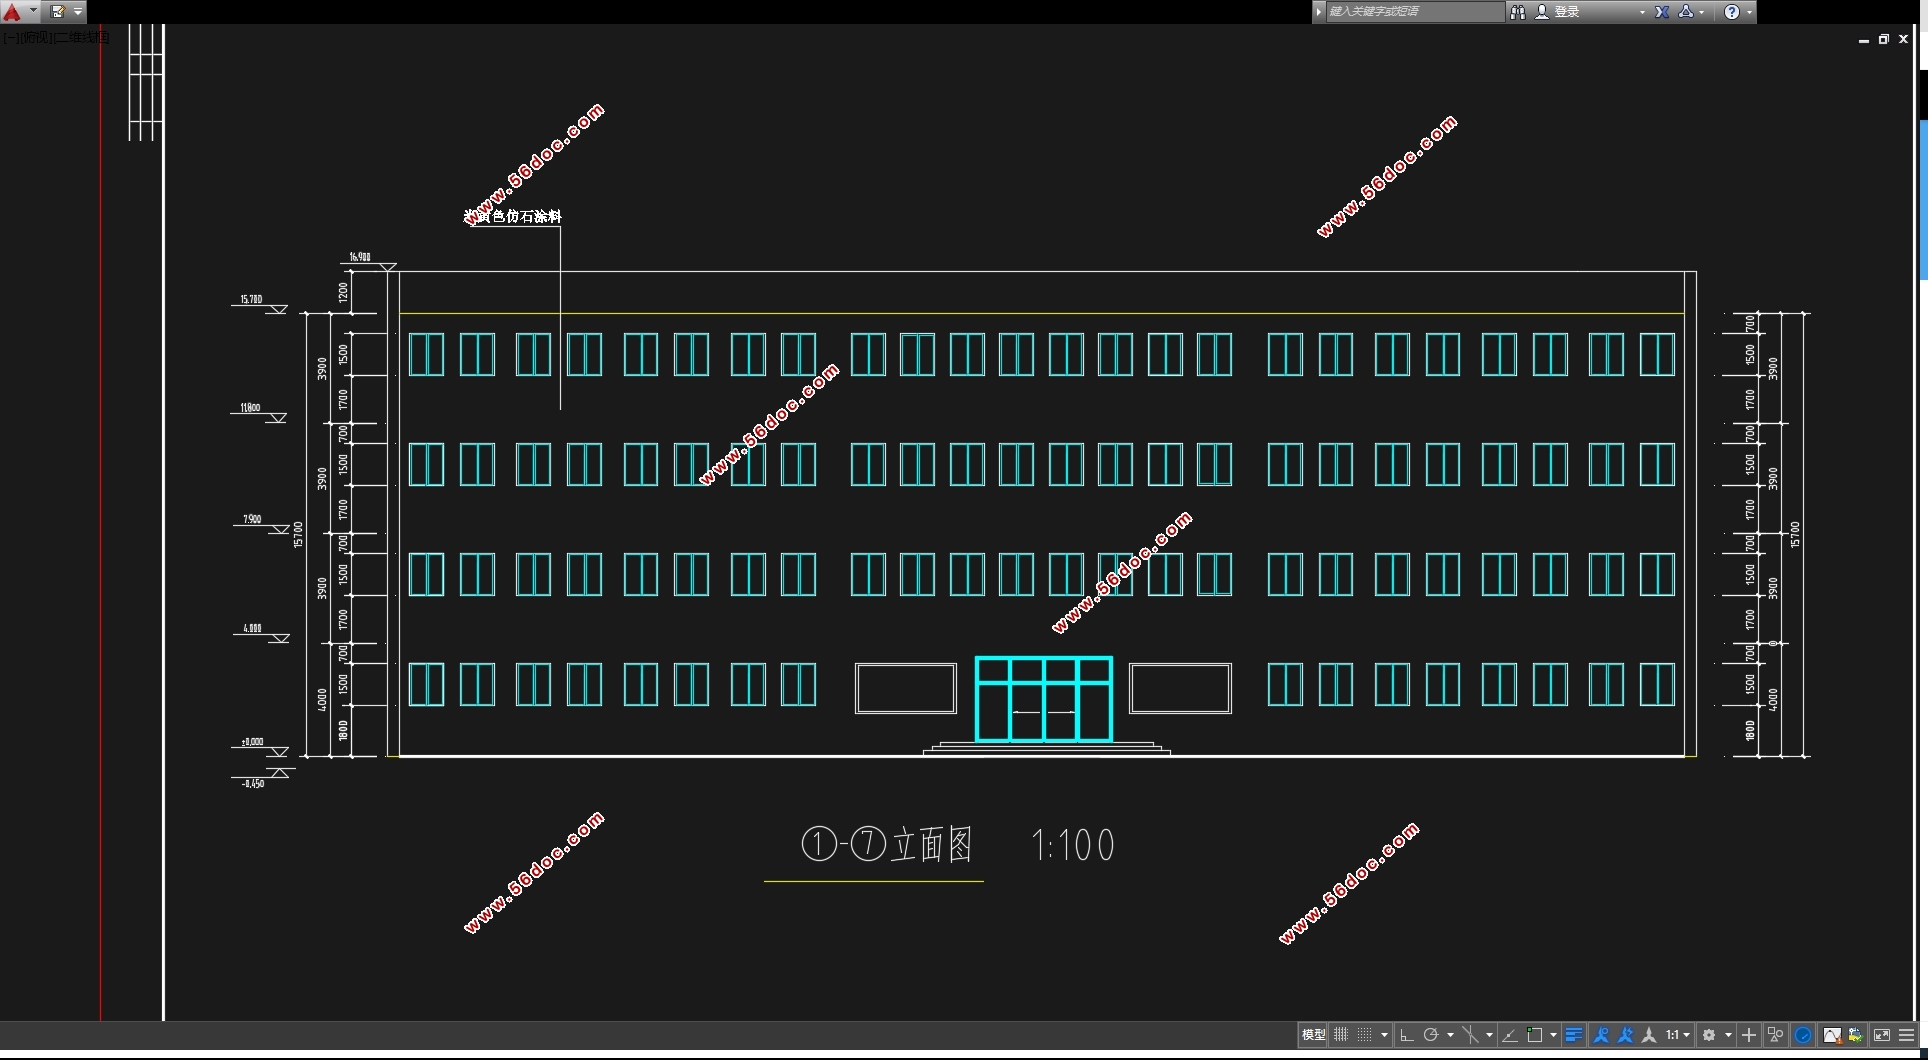Click the 模型 model space button
1928x1060 pixels.
pyautogui.click(x=1313, y=1035)
